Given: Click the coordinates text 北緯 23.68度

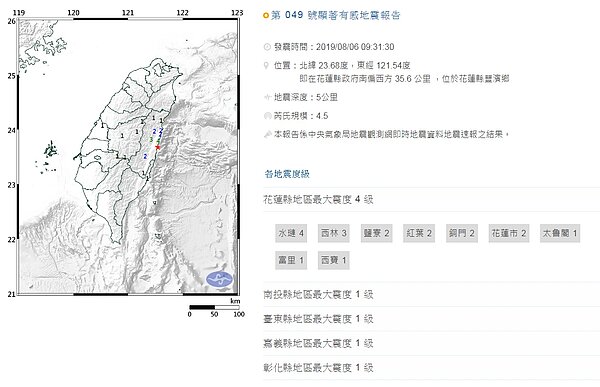Looking at the screenshot, I should 323,65.
